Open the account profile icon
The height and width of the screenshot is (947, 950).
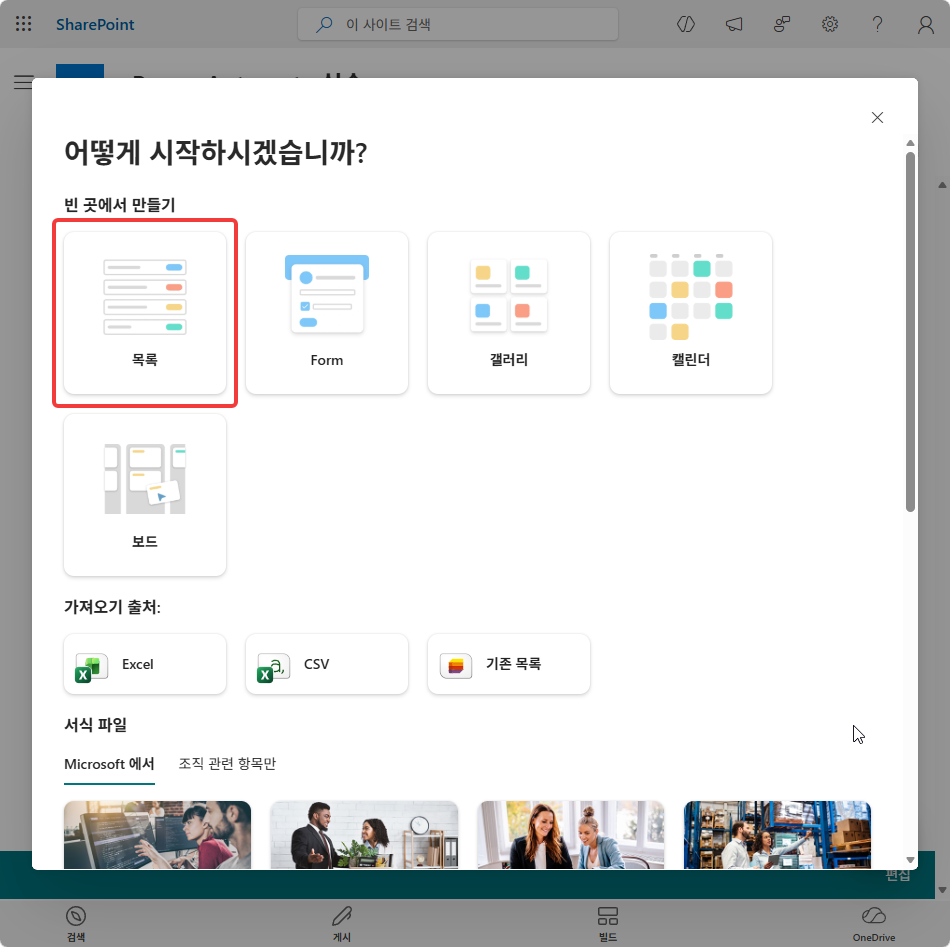[x=925, y=24]
